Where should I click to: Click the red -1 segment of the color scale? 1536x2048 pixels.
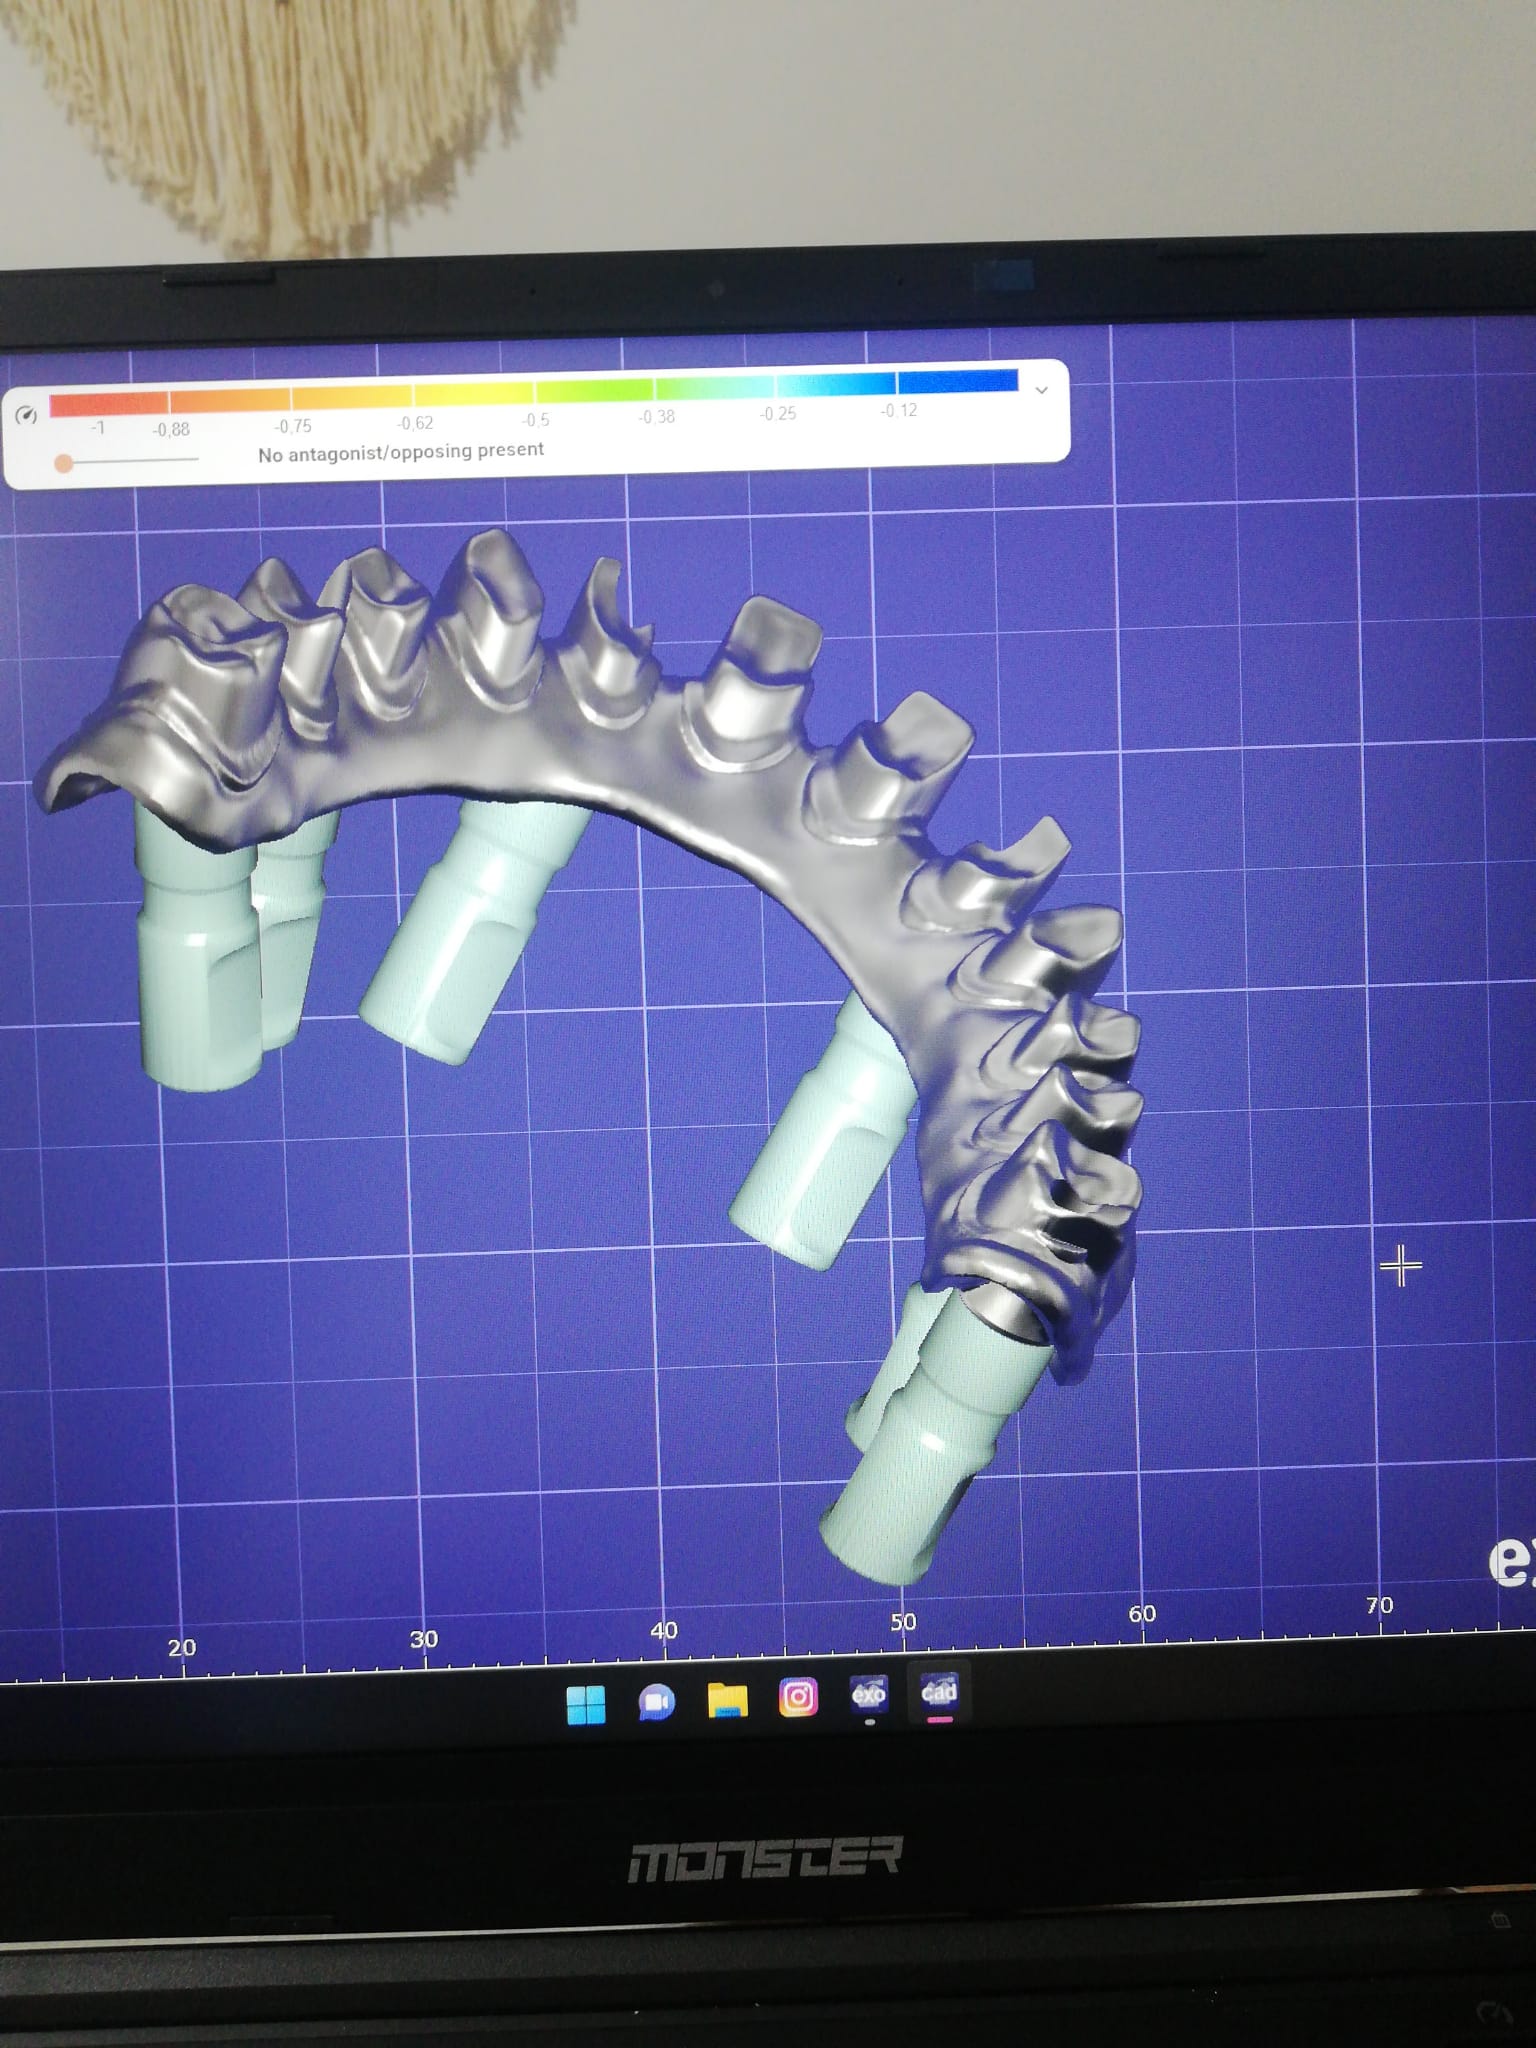(108, 403)
